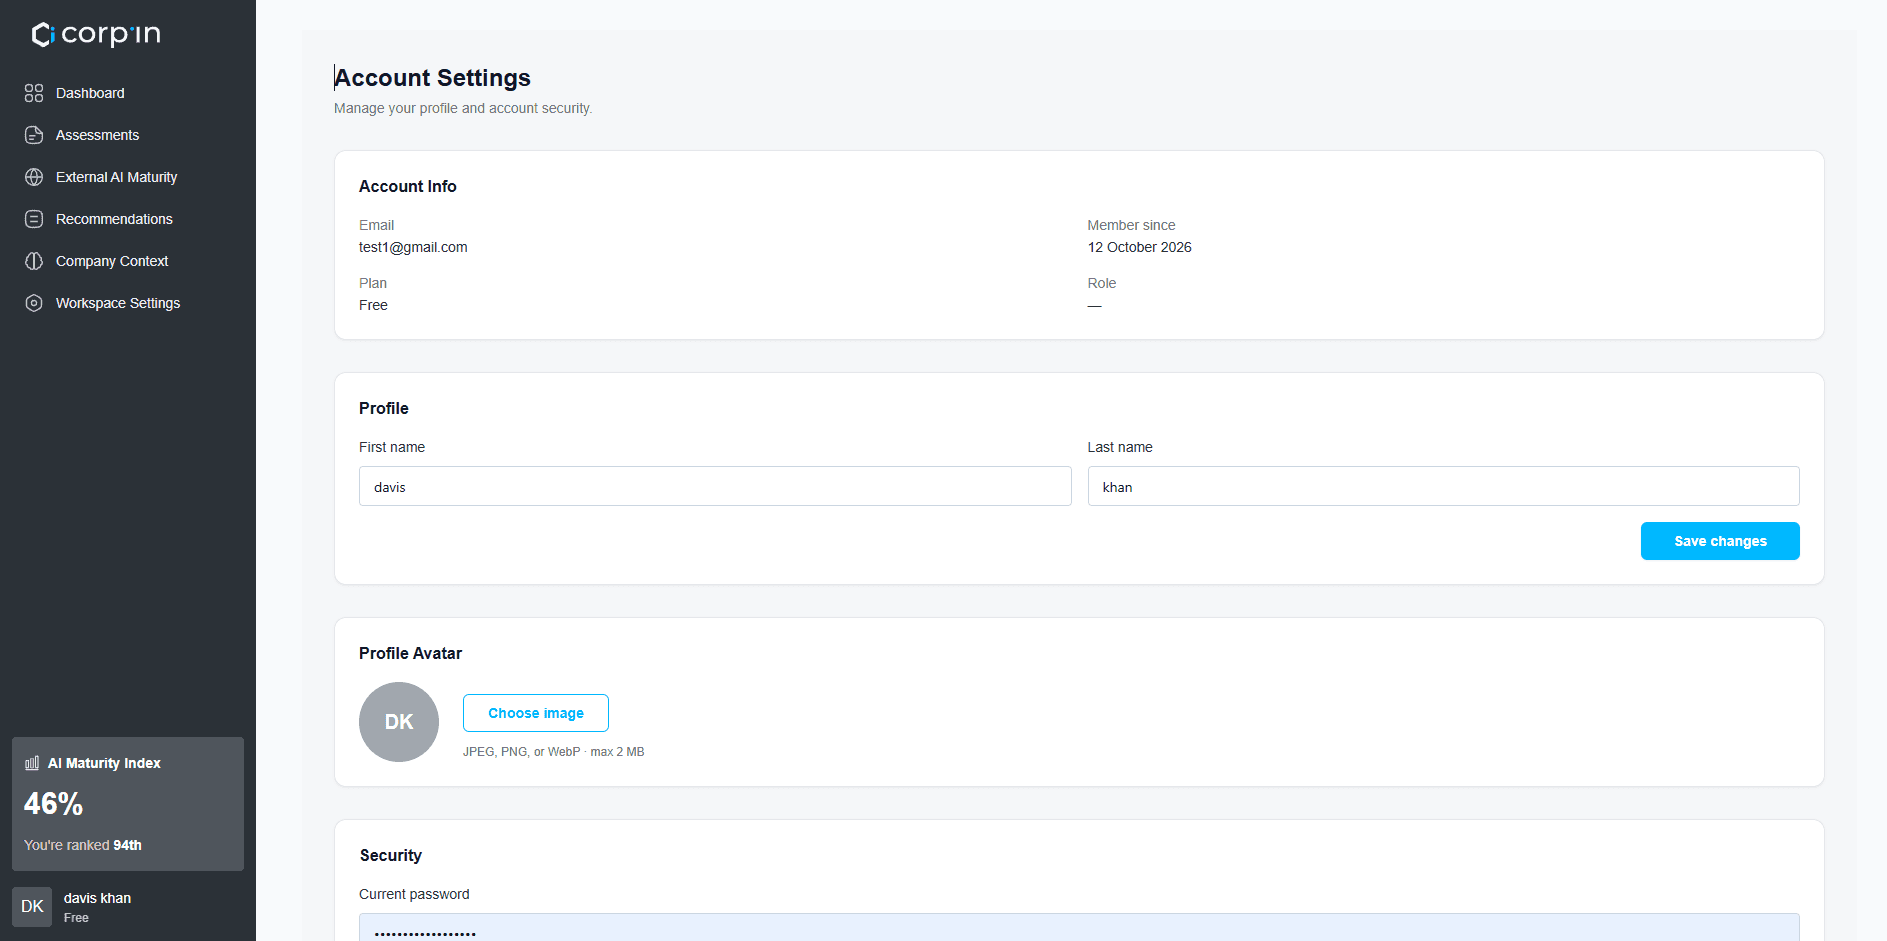Click the Free plan value in Account Info
This screenshot has height=941, width=1887.
click(373, 305)
